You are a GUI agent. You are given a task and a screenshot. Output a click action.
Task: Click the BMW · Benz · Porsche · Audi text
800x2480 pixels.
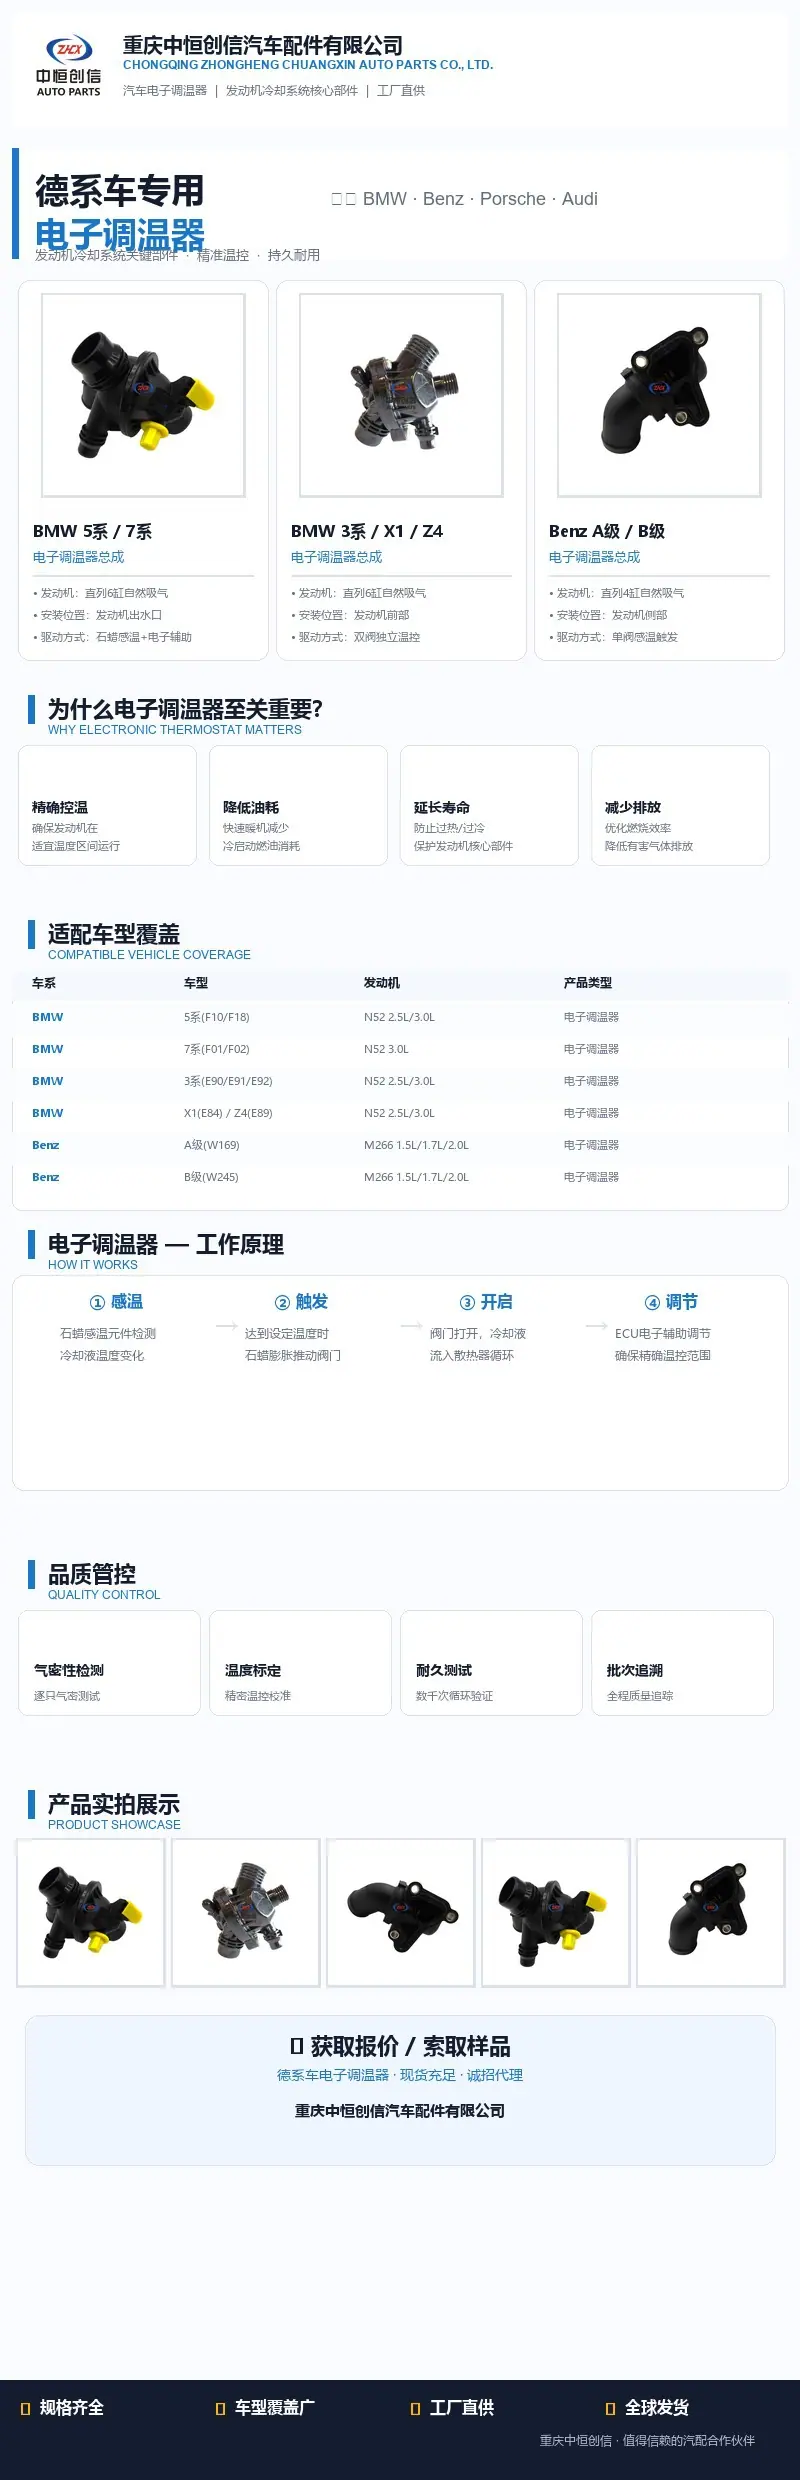tap(480, 199)
